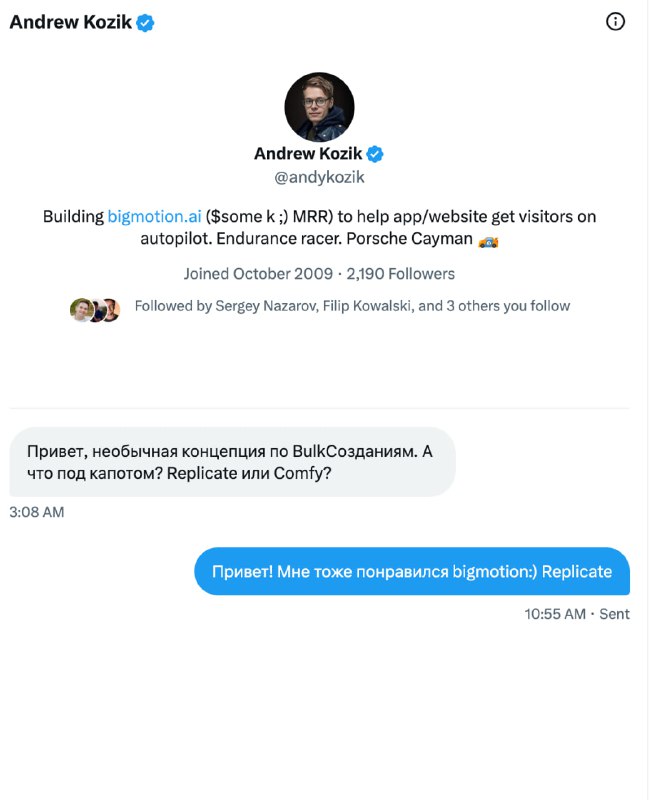661x800 pixels.
Task: Click the verified badge beside the profile name
Action: 376,154
